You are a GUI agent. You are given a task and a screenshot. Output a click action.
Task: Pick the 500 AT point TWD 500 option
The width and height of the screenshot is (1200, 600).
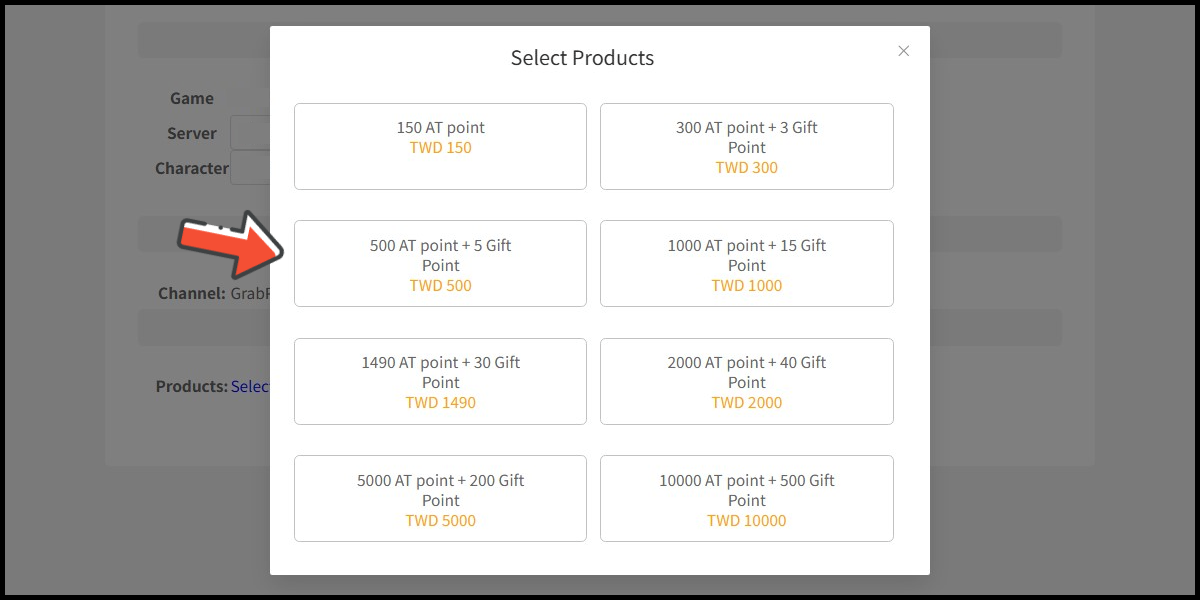[x=440, y=264]
